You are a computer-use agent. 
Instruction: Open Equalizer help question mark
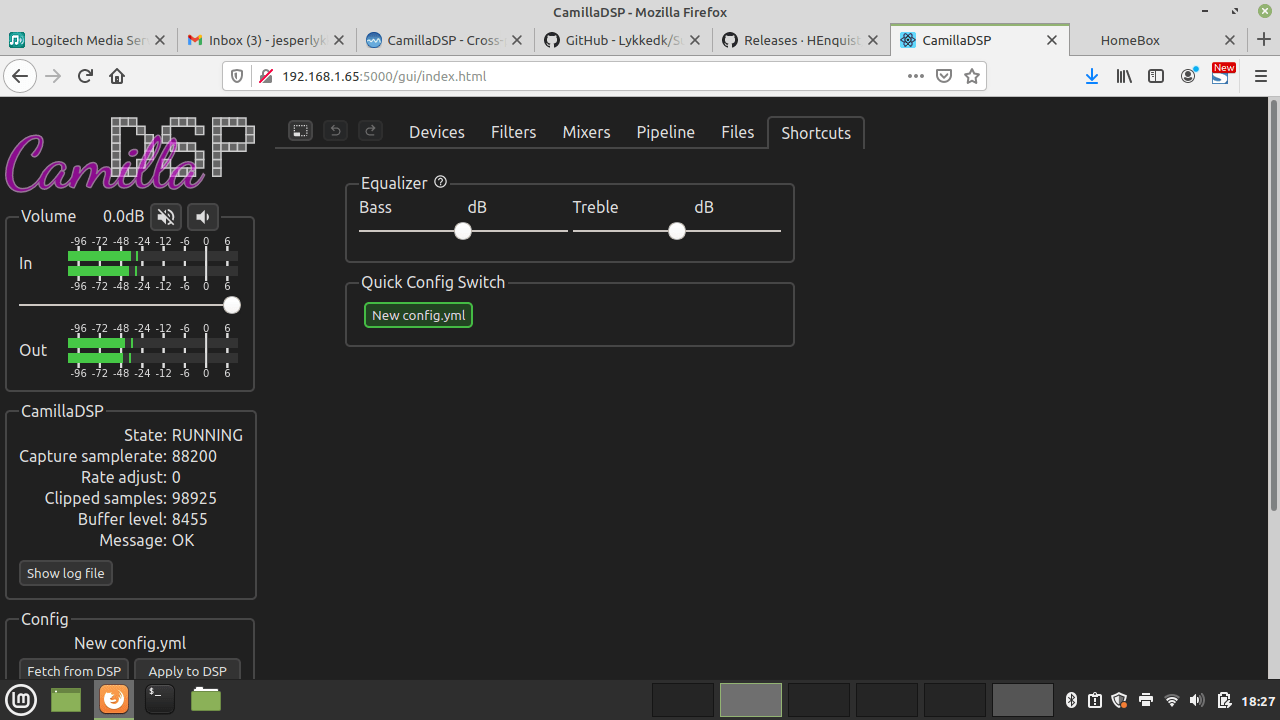pyautogui.click(x=441, y=182)
